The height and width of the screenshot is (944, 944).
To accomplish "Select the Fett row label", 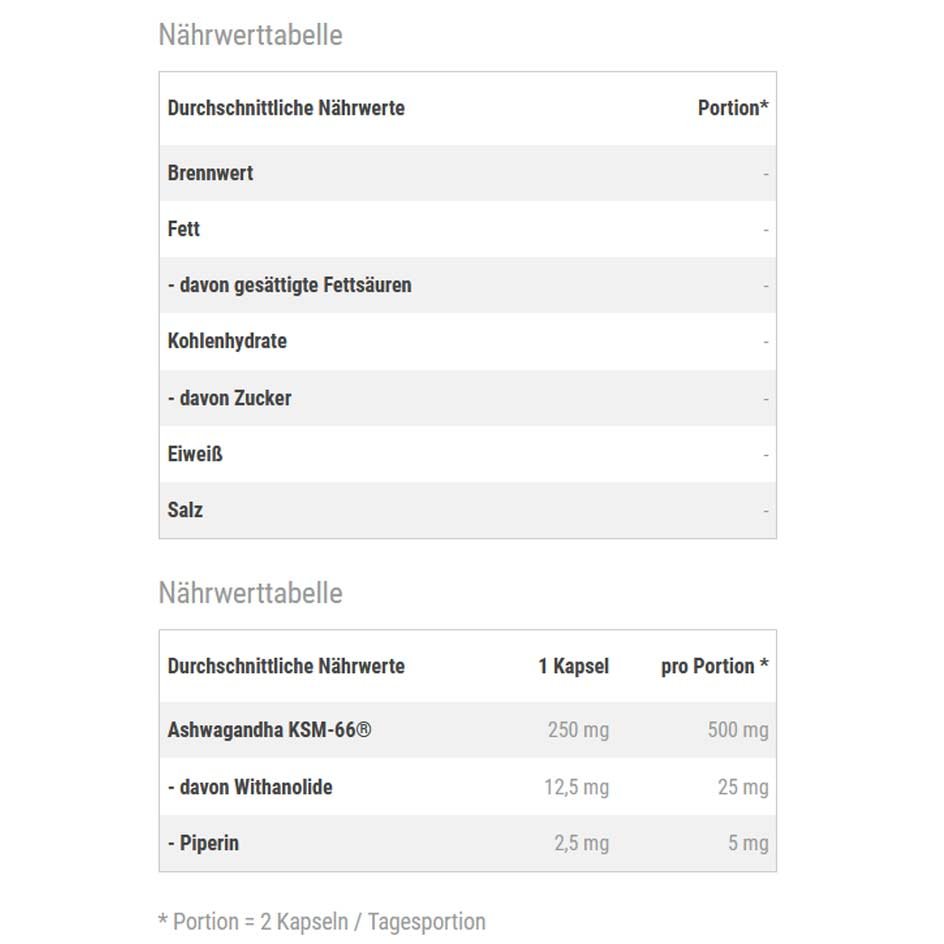I will tap(184, 229).
